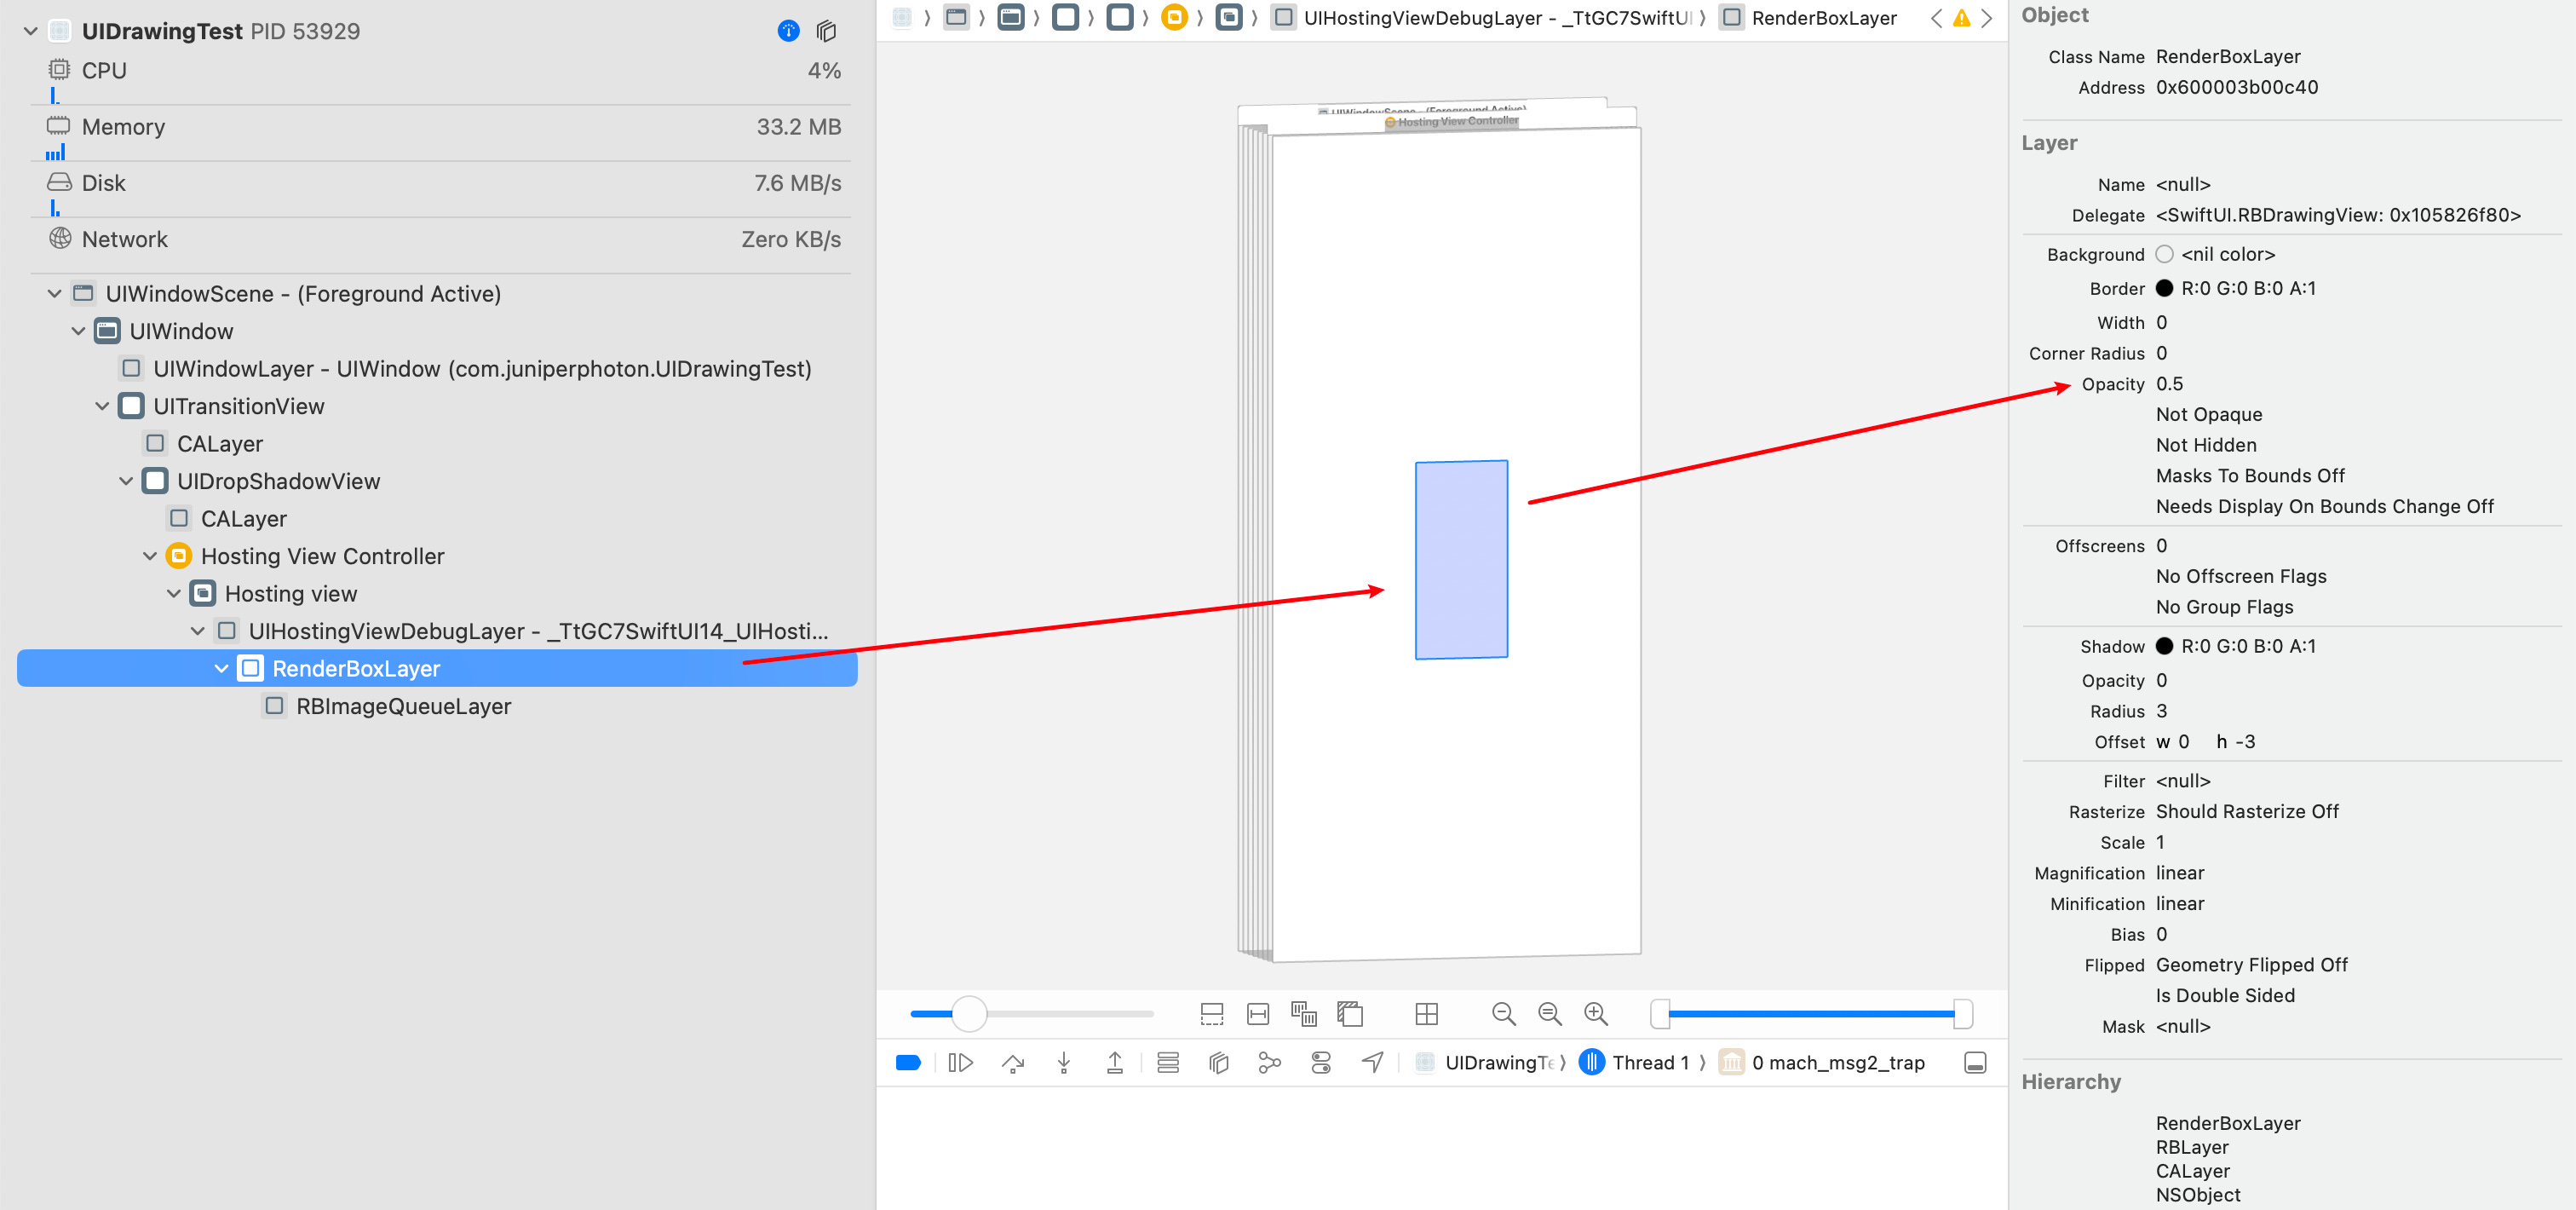Toggle breakpoints activation button

908,1063
